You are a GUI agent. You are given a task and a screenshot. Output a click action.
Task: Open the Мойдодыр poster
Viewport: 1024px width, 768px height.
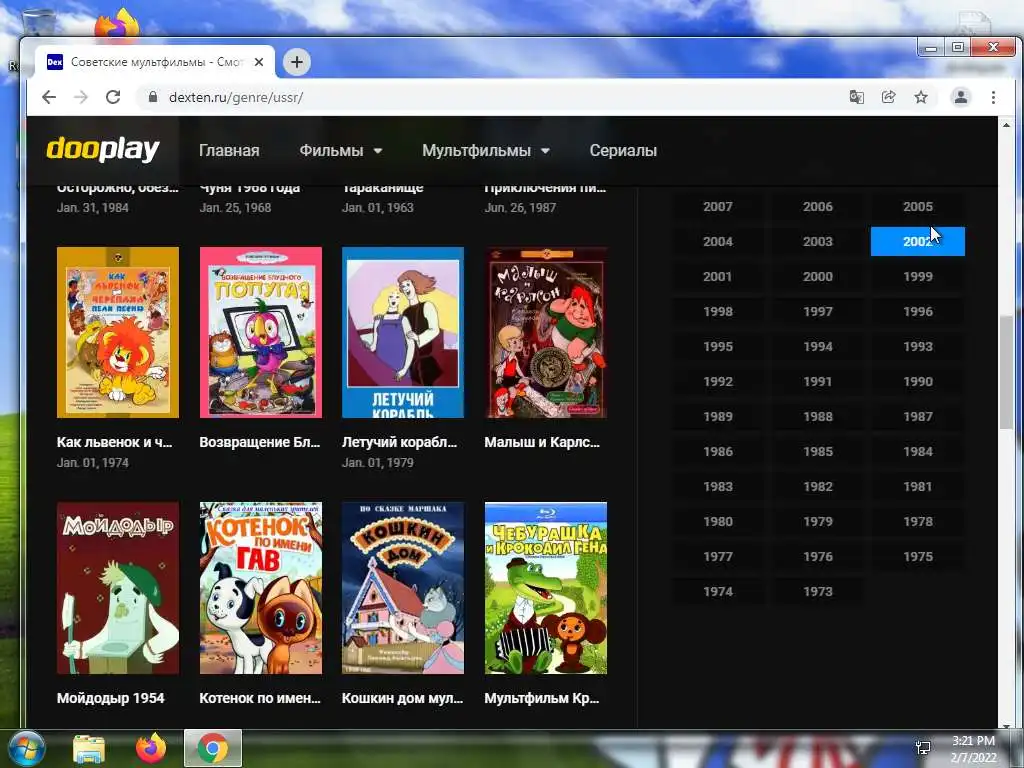coord(118,588)
